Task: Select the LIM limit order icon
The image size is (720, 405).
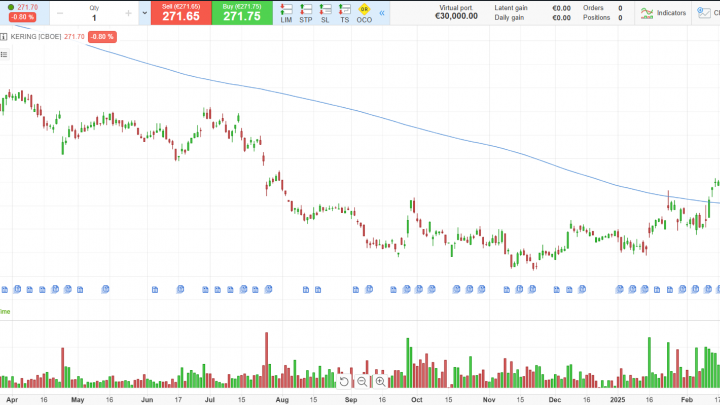Action: click(286, 13)
